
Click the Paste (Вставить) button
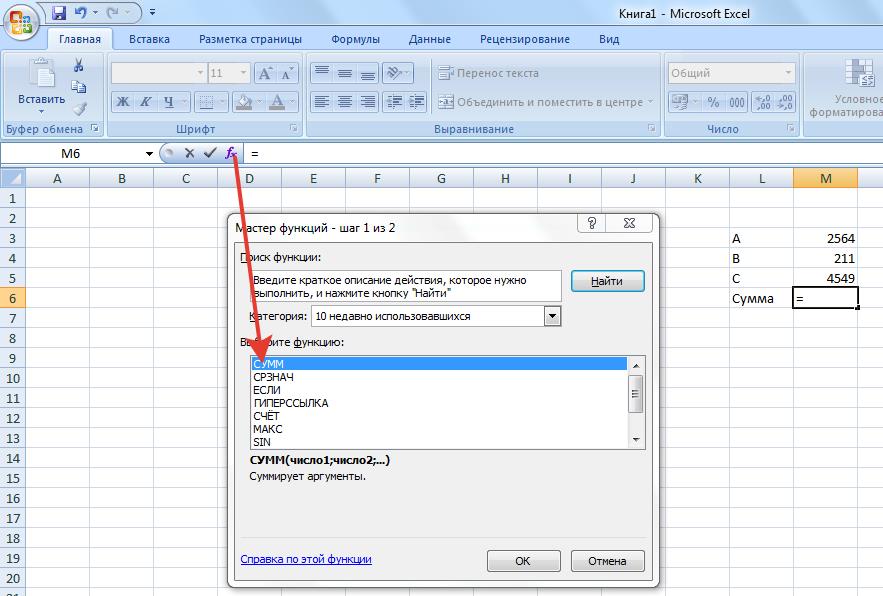click(41, 86)
